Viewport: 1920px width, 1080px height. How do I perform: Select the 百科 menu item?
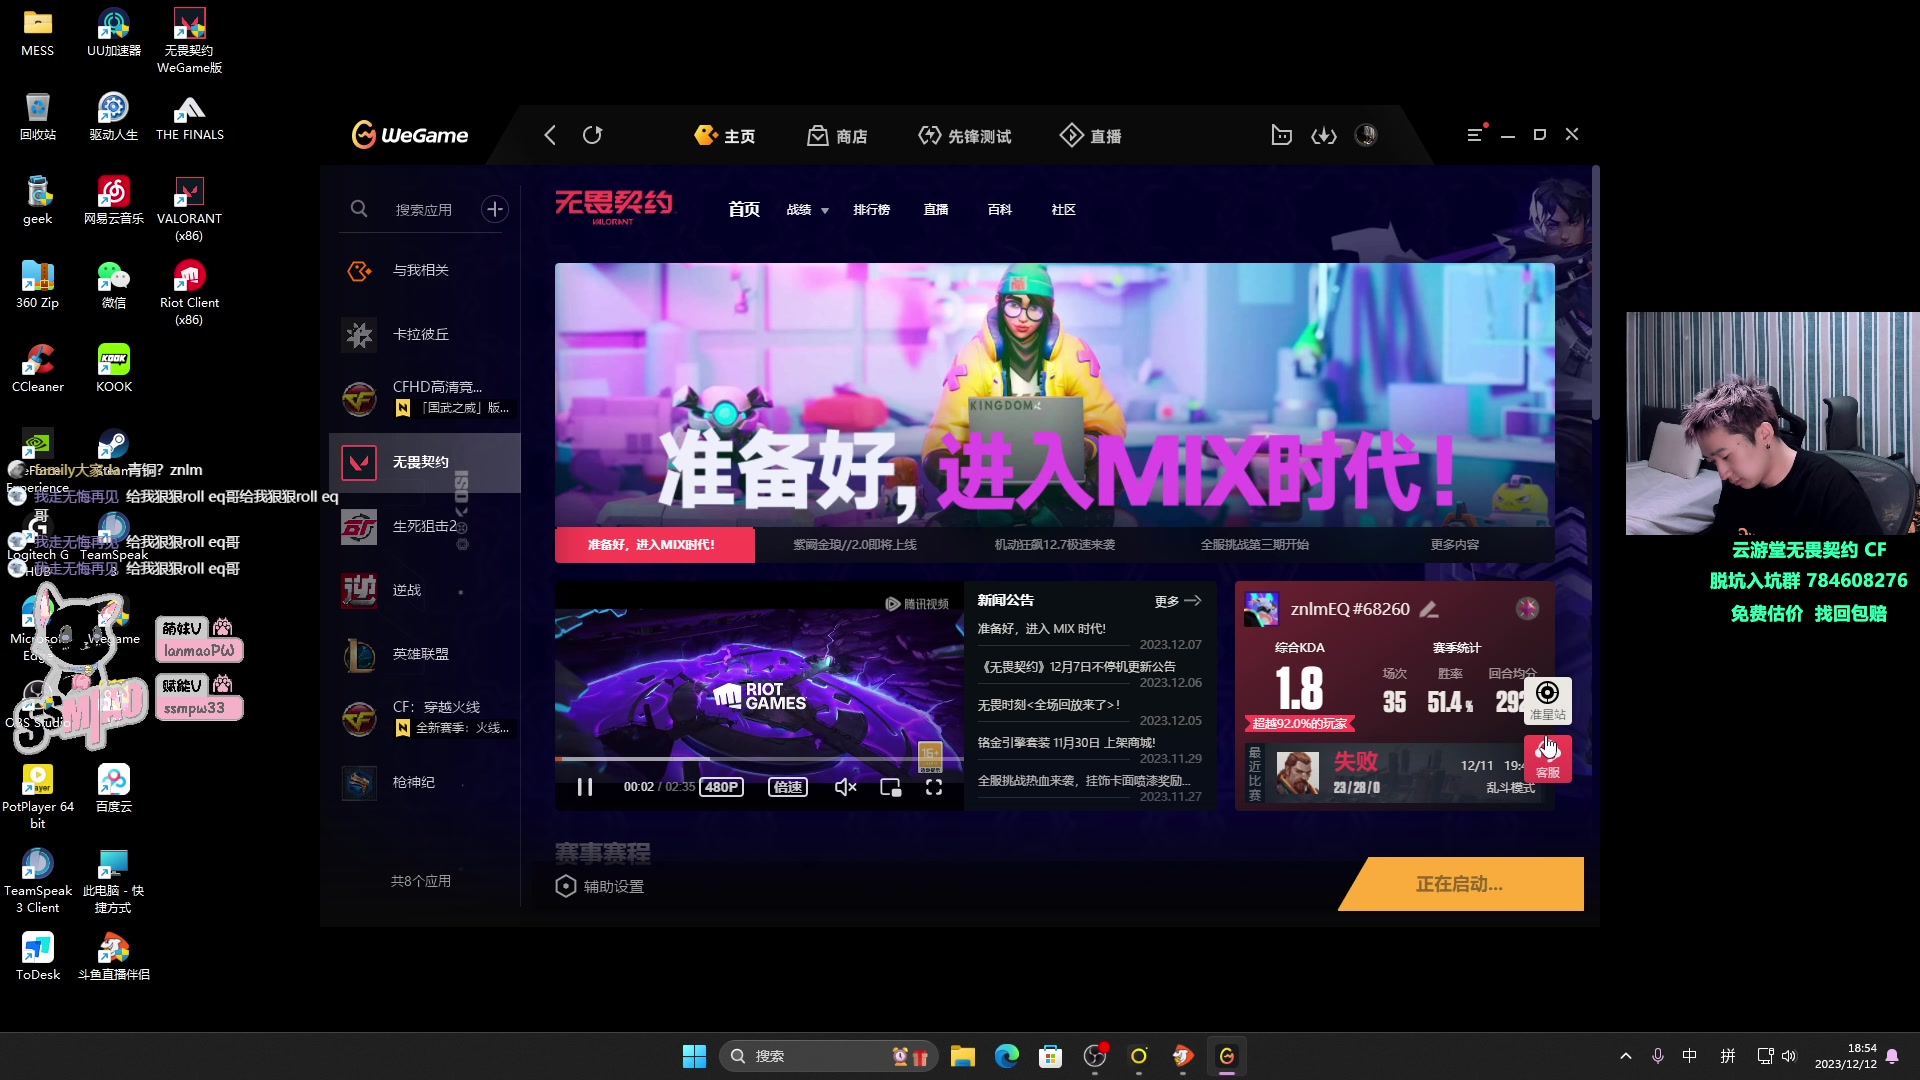(x=1000, y=210)
